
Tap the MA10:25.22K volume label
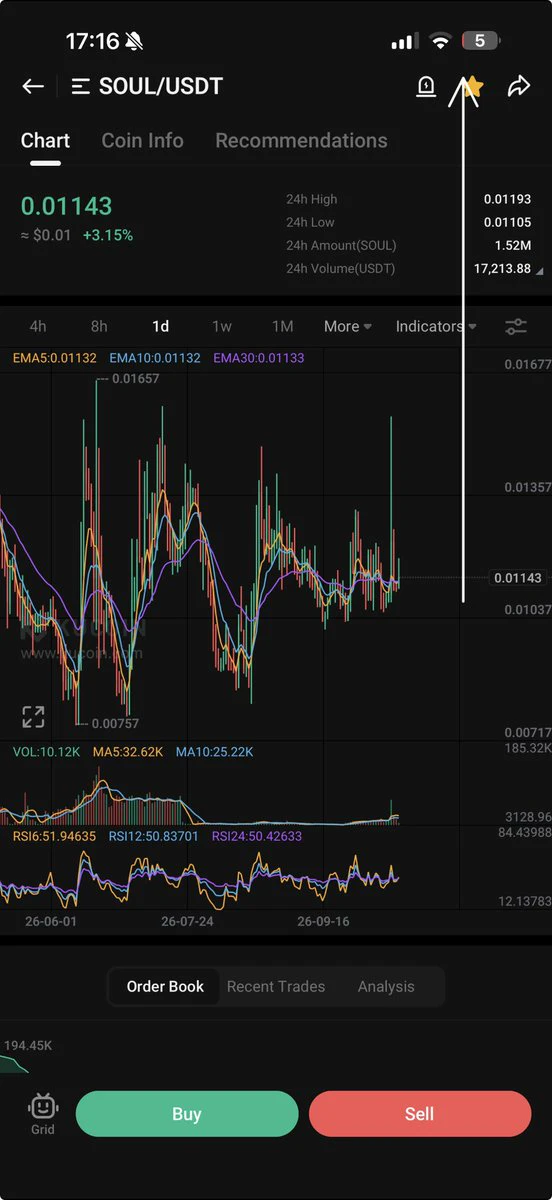[x=215, y=752]
